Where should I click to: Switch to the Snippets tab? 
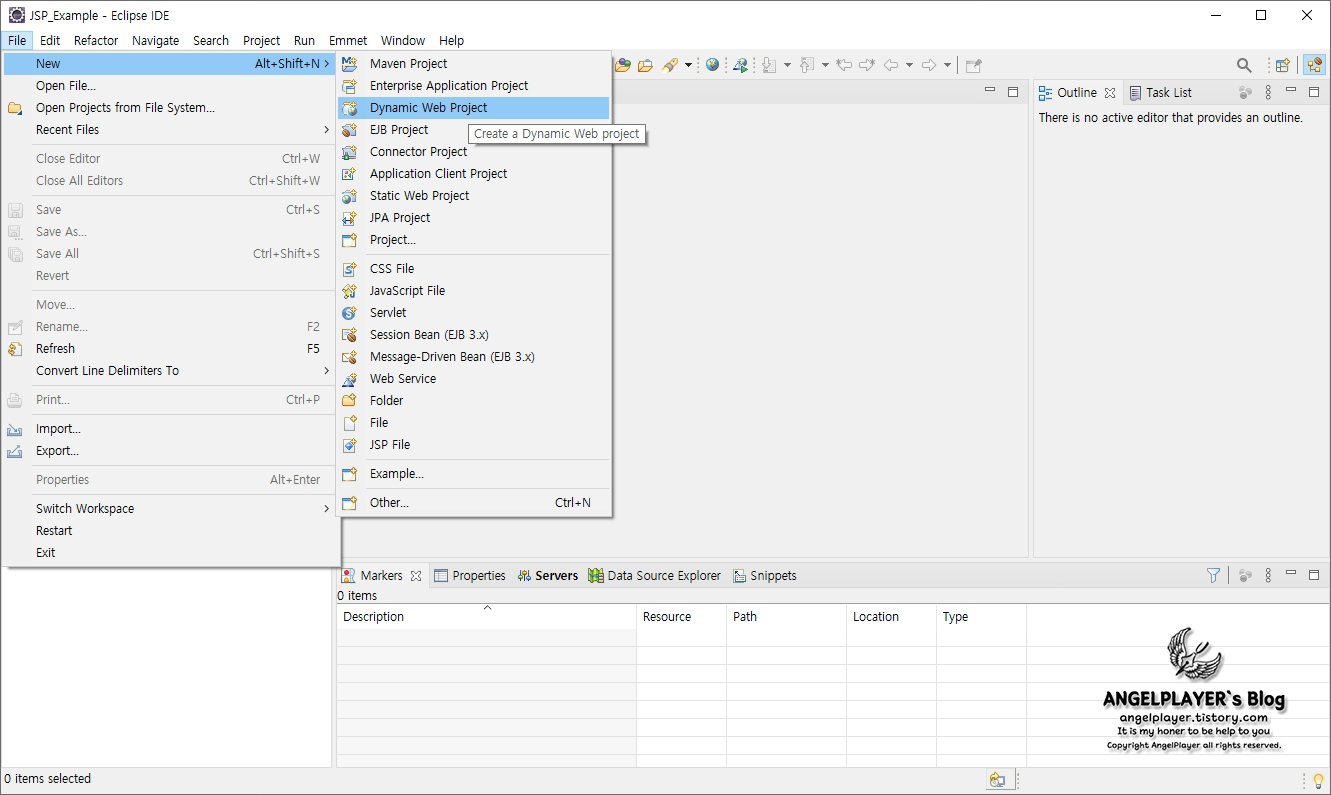point(765,576)
